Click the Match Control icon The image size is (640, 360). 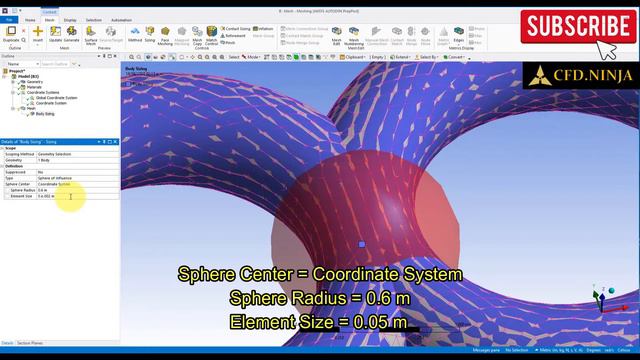tap(211, 31)
